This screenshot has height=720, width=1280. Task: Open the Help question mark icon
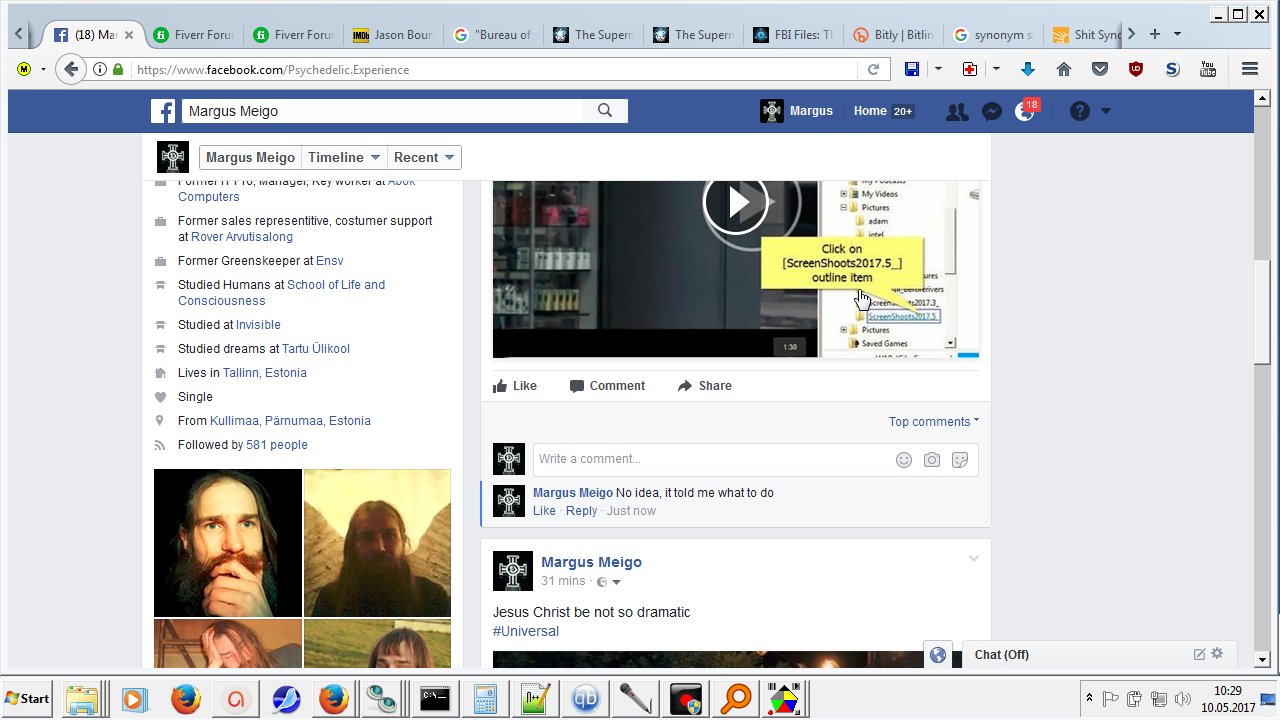(1079, 111)
